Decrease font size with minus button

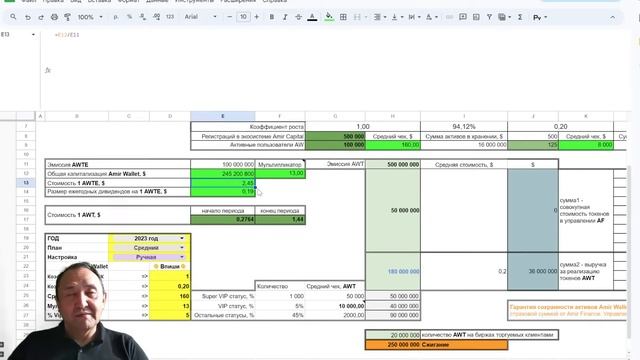(x=229, y=17)
